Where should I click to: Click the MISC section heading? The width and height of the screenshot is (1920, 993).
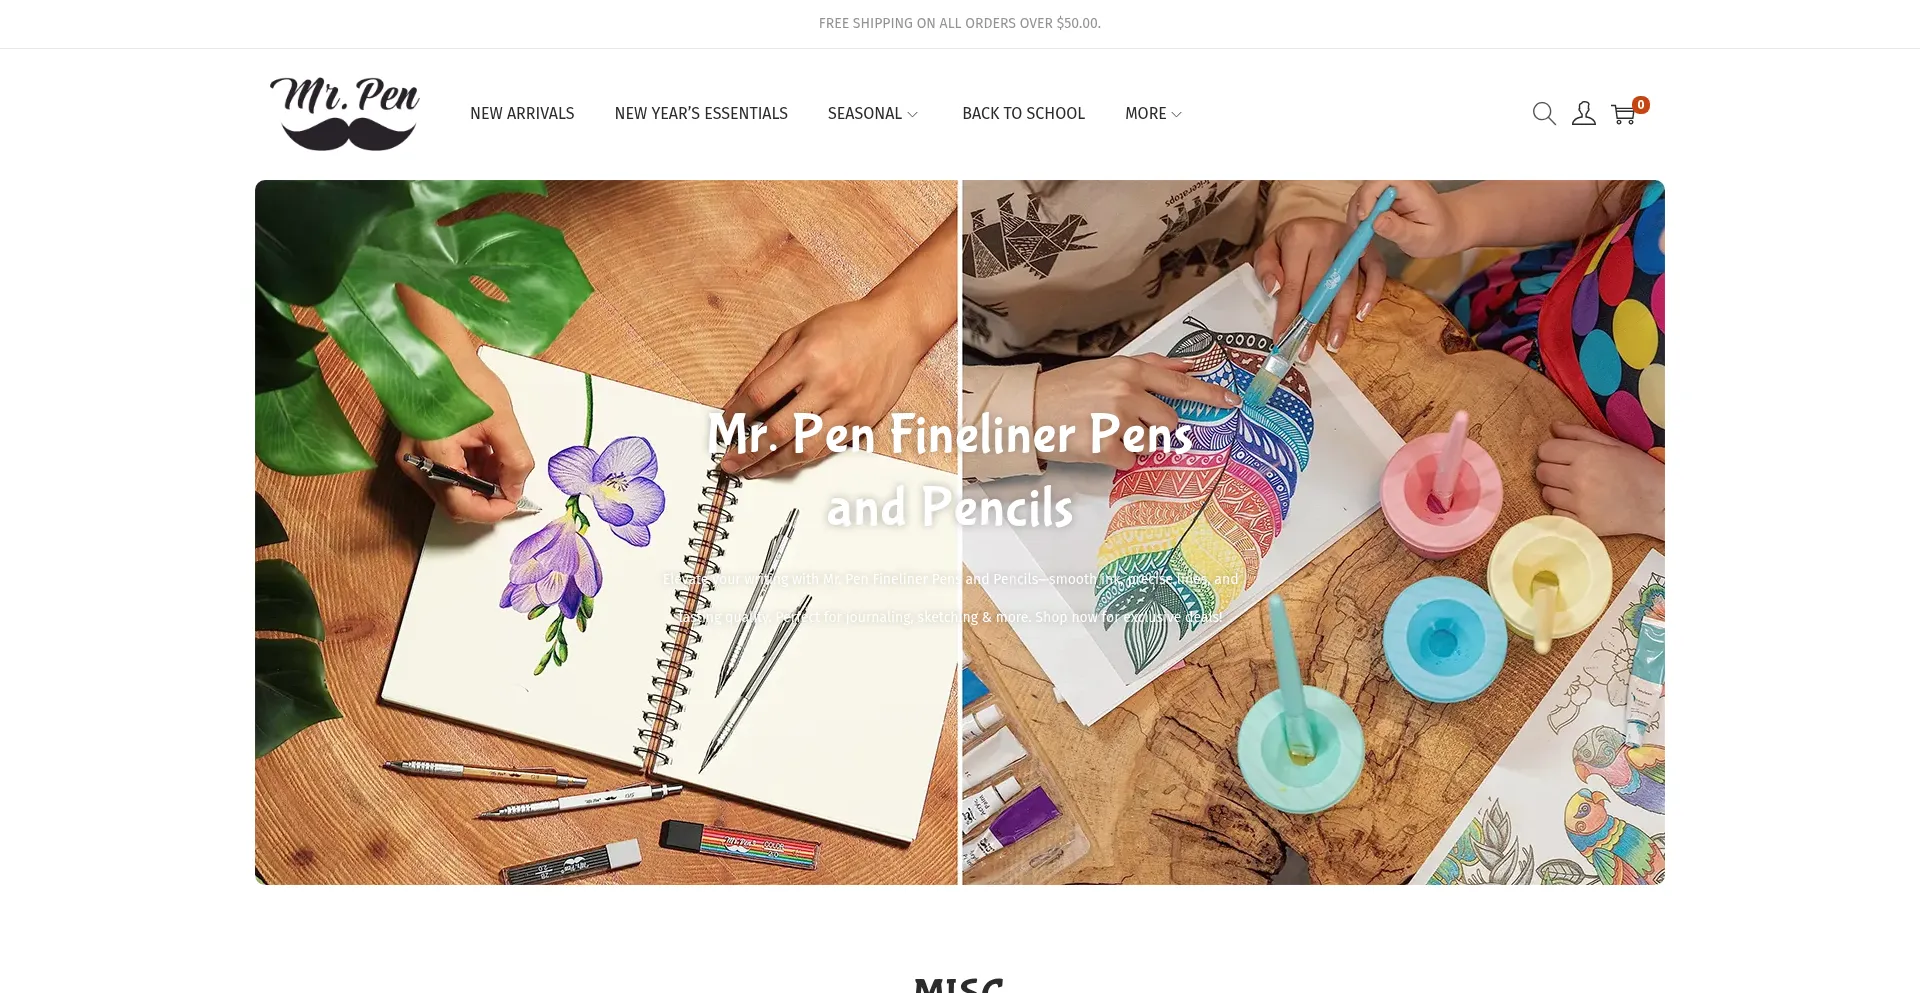click(x=959, y=985)
